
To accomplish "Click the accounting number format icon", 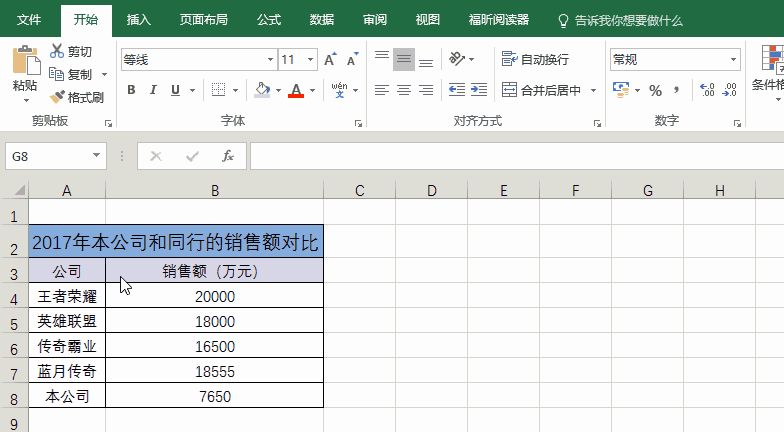I will point(621,90).
